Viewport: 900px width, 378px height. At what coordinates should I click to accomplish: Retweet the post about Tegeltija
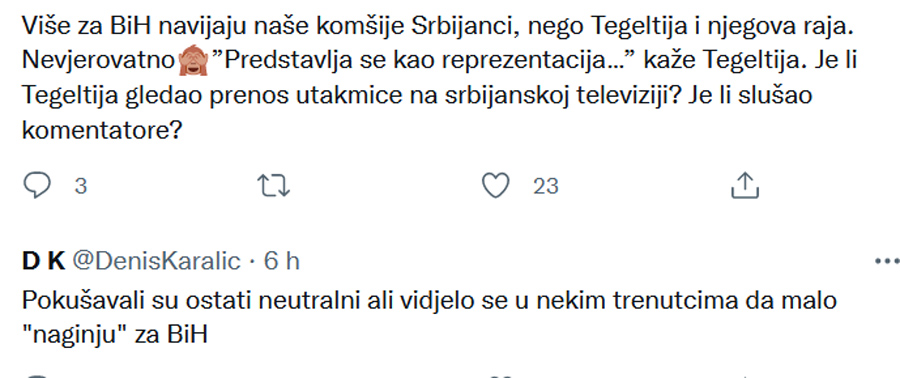[274, 187]
